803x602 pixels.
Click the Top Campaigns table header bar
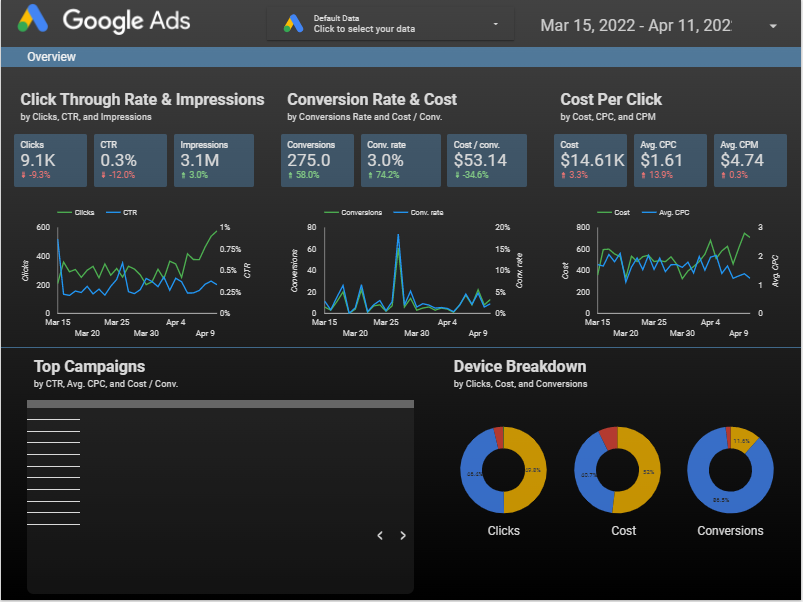pyautogui.click(x=220, y=404)
